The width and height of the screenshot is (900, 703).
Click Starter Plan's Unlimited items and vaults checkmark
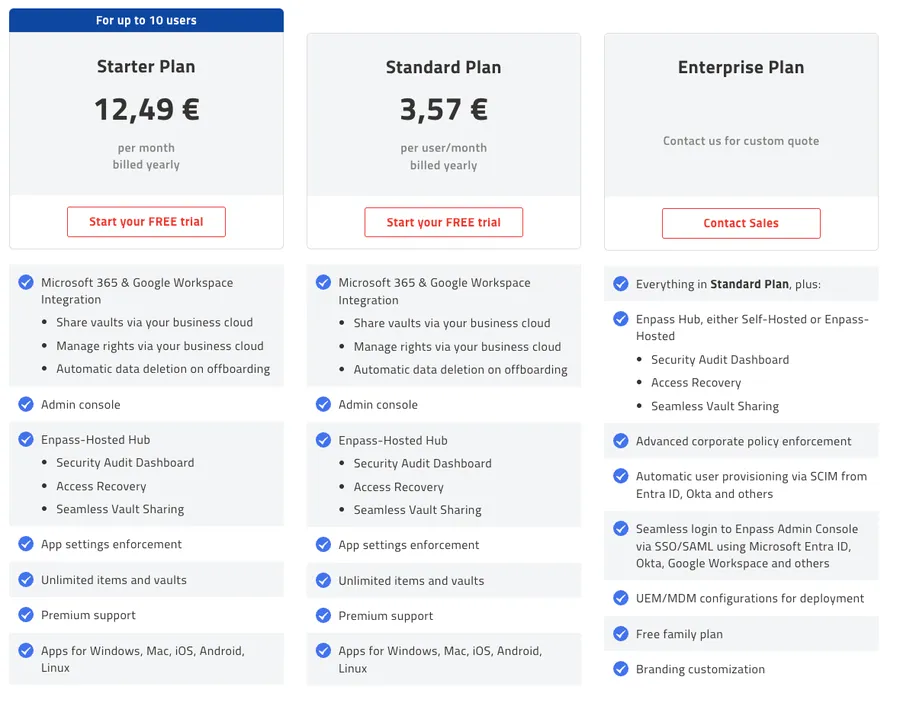pos(26,580)
